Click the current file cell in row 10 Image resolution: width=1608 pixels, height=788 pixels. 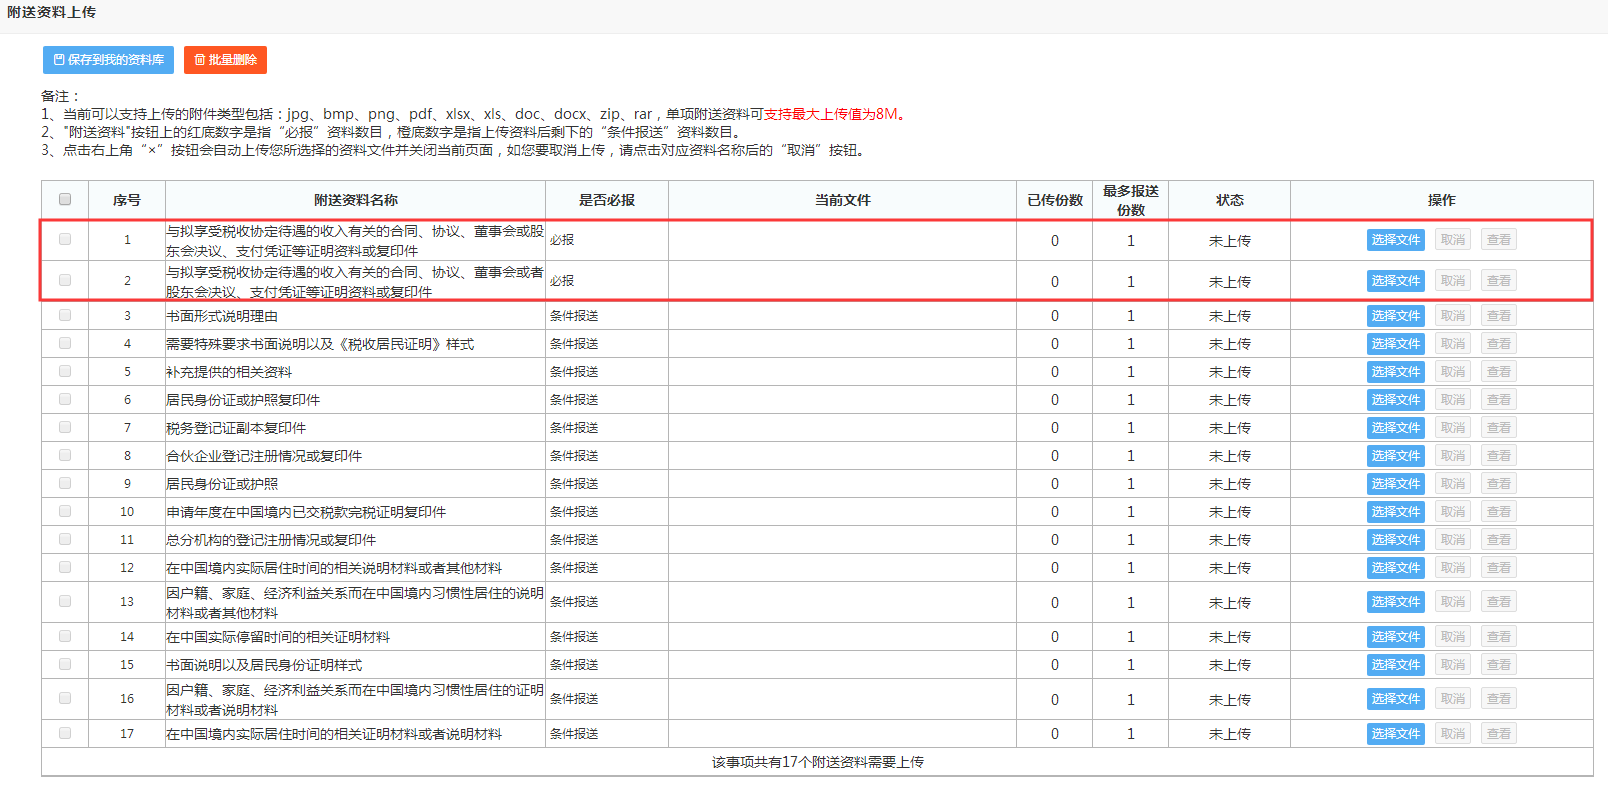pos(843,512)
